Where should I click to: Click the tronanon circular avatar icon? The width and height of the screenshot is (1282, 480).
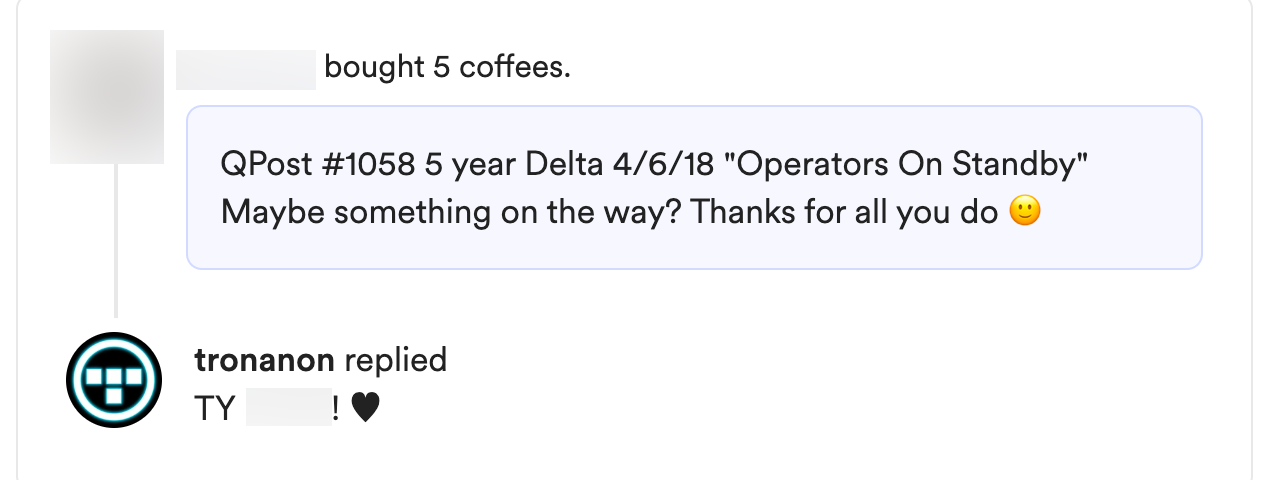pos(114,381)
